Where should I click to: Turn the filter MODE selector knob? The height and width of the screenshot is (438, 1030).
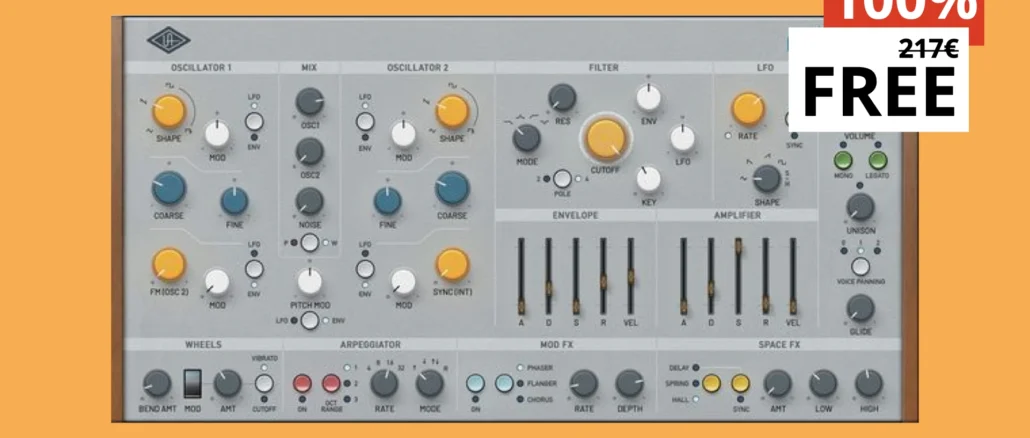coord(526,138)
